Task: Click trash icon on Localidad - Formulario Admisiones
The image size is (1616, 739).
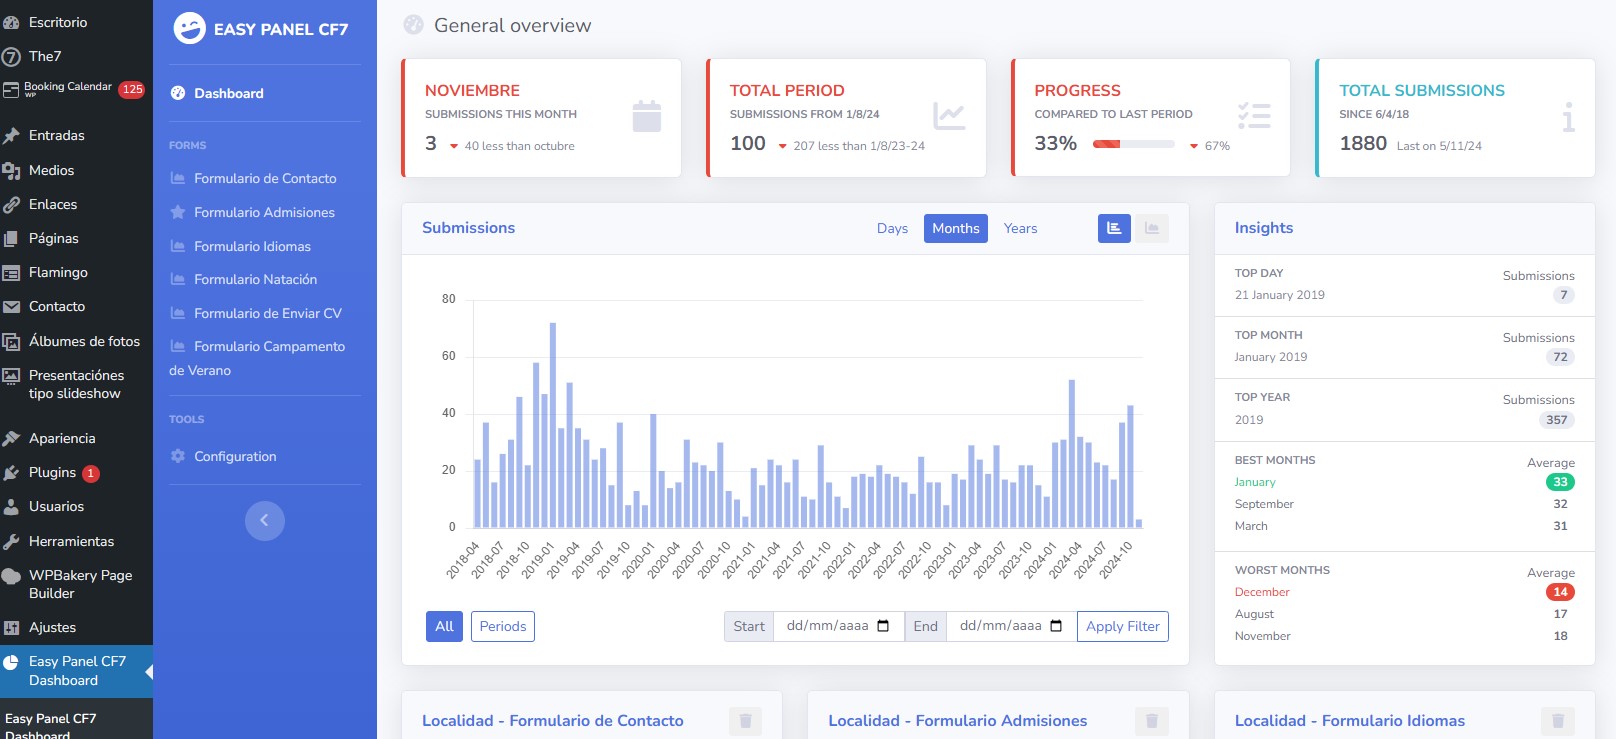Action: (x=1151, y=721)
